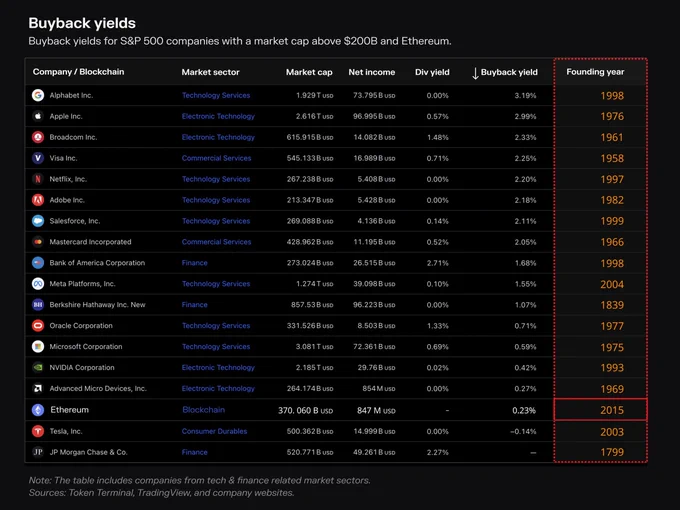
Task: Open JP Morgan's Finance sector link
Action: click(195, 452)
